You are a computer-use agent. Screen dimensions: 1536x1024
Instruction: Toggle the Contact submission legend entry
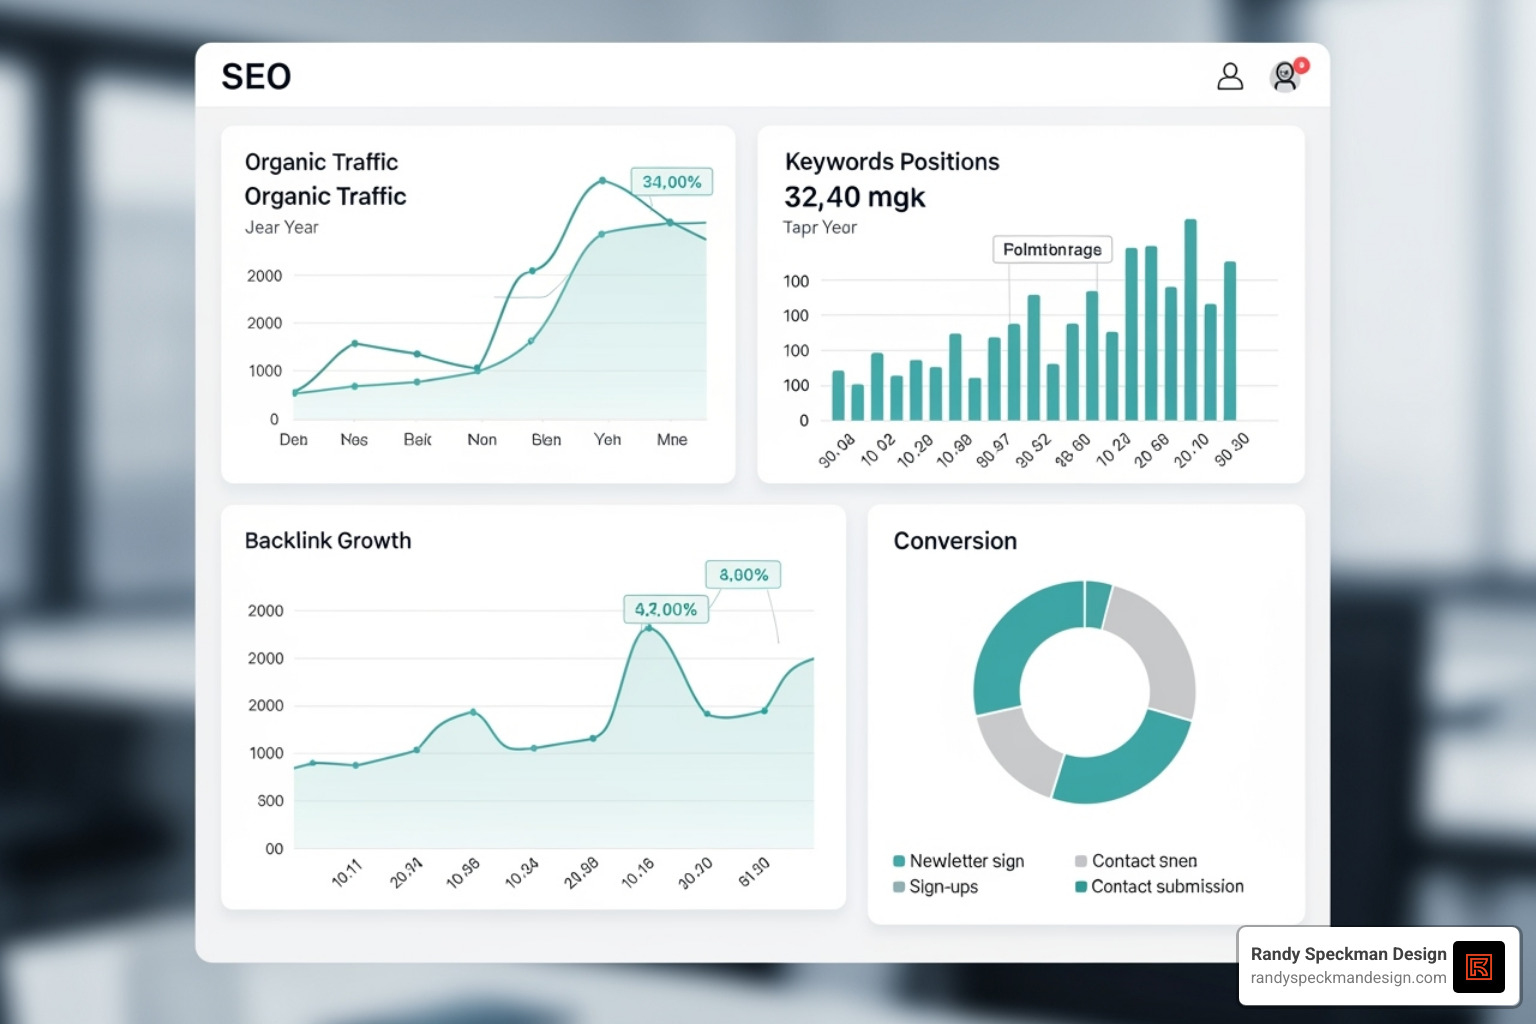point(1167,887)
